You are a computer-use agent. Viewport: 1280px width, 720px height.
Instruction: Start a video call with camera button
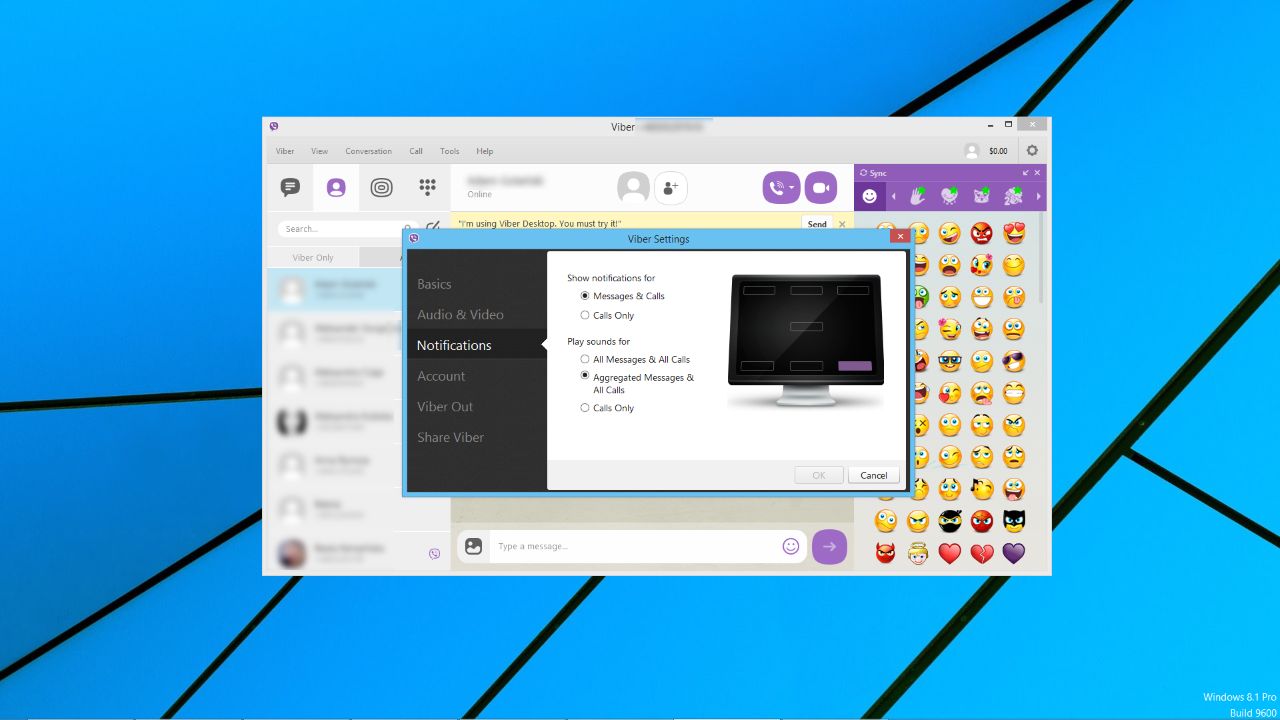[821, 187]
